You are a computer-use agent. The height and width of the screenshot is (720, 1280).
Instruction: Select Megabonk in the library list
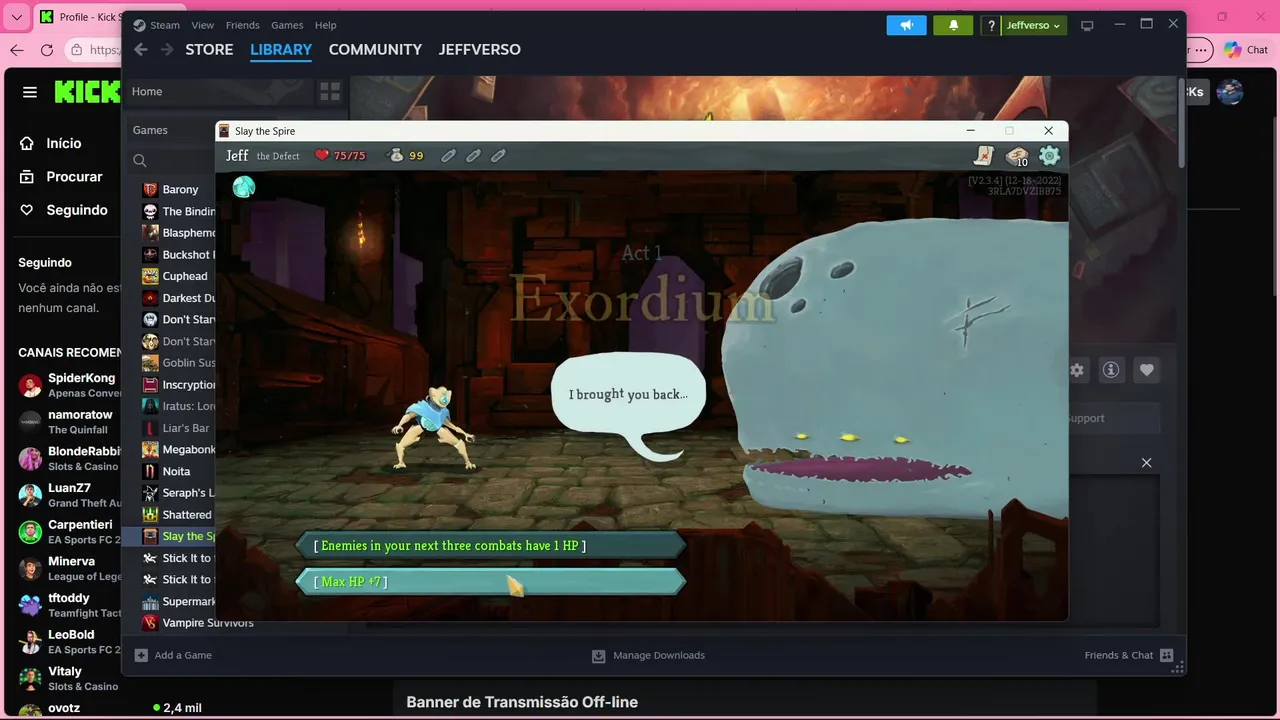pyautogui.click(x=180, y=449)
